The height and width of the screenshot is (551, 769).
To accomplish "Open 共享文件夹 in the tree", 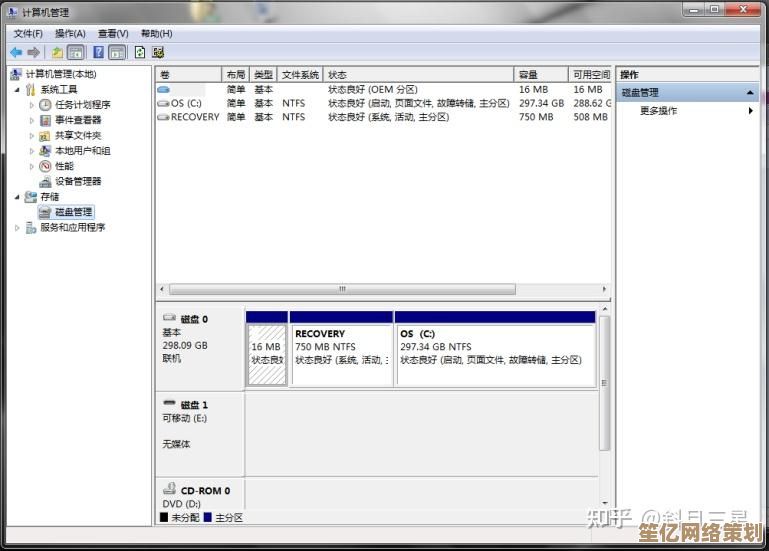I will (x=78, y=135).
